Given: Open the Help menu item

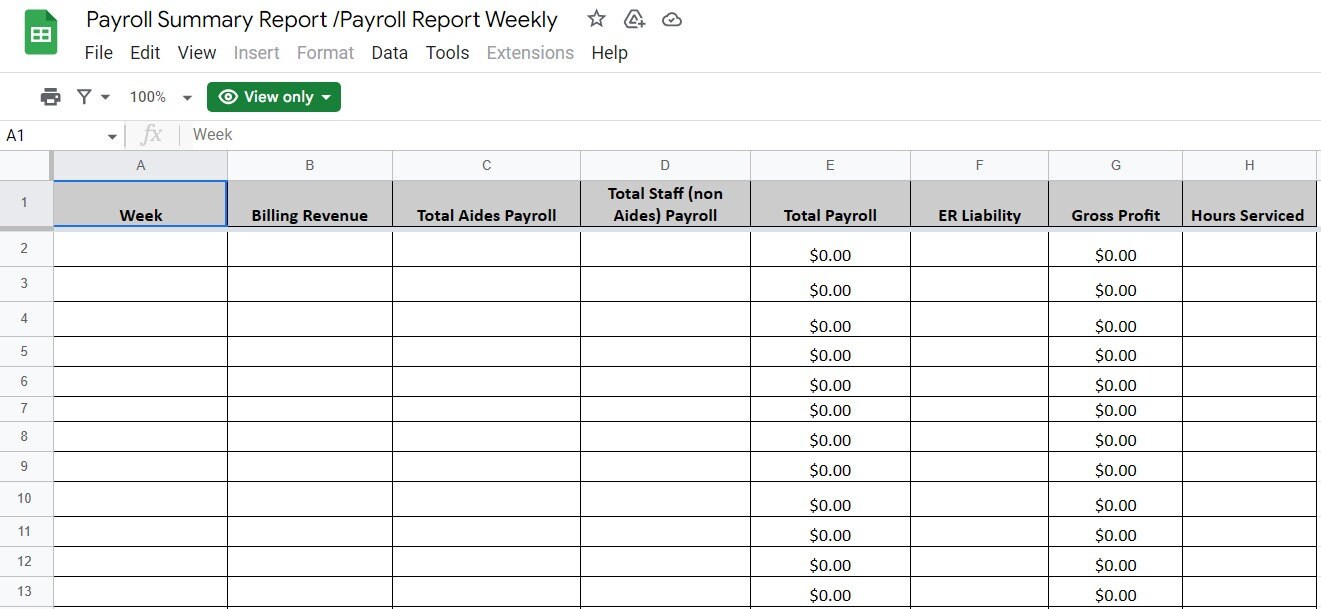Looking at the screenshot, I should click(609, 53).
